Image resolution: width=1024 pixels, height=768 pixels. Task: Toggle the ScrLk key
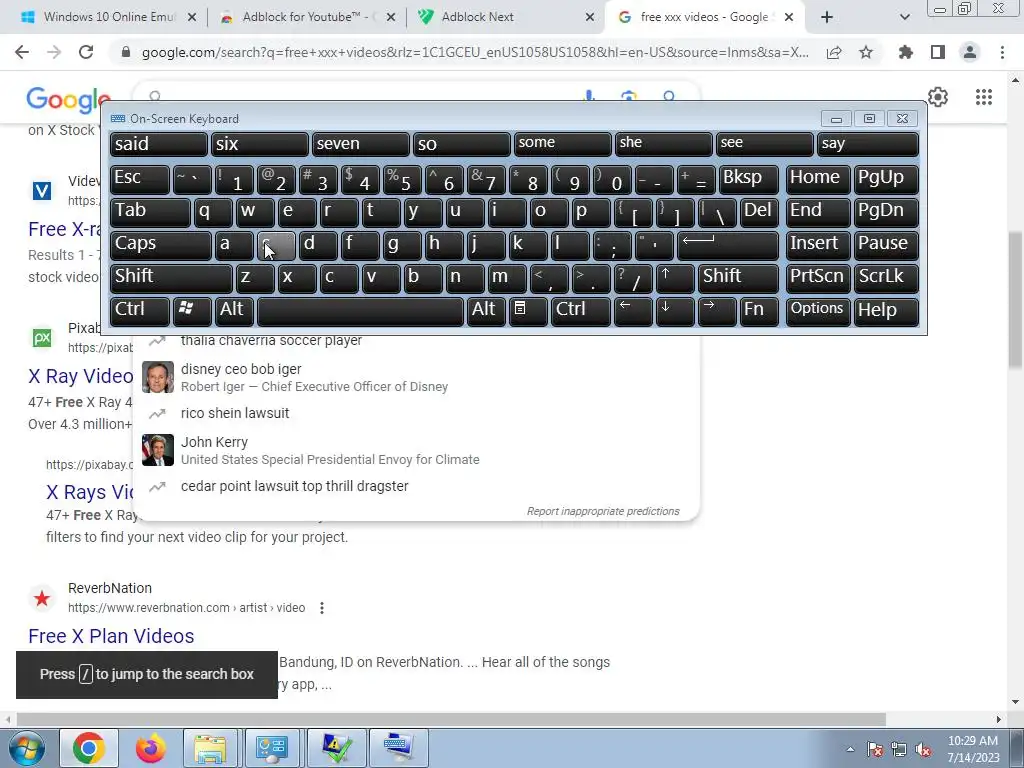[x=886, y=278]
